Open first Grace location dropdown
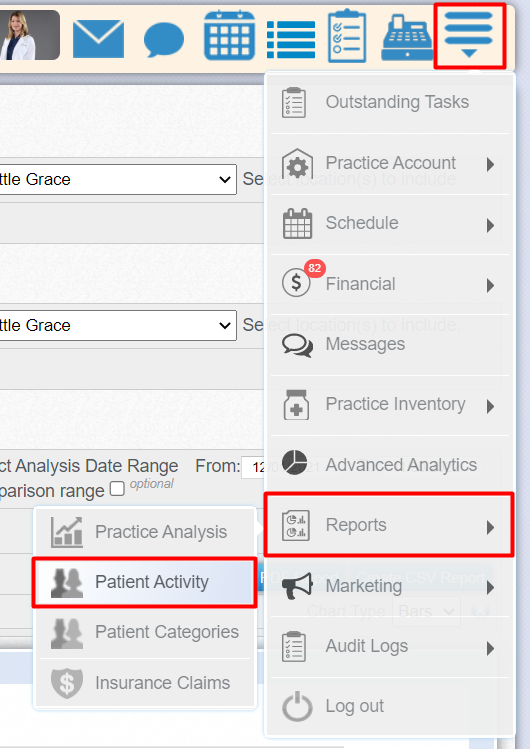The height and width of the screenshot is (749, 530). (x=118, y=180)
